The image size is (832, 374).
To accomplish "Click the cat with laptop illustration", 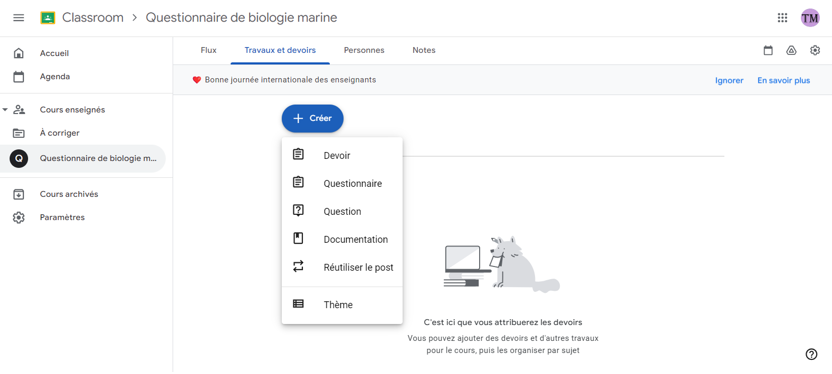I will pos(501,264).
